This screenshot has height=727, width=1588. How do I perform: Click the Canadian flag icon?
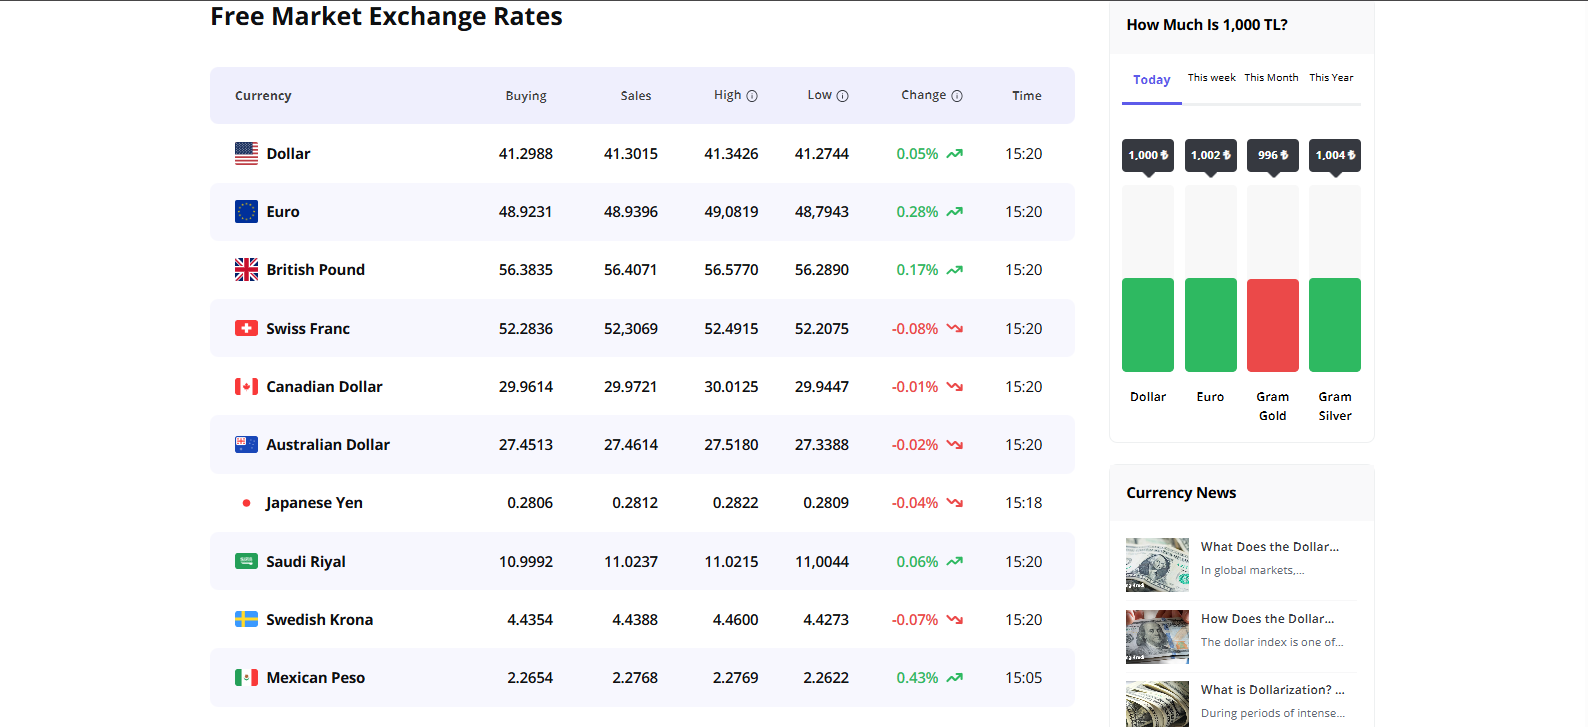pyautogui.click(x=246, y=387)
